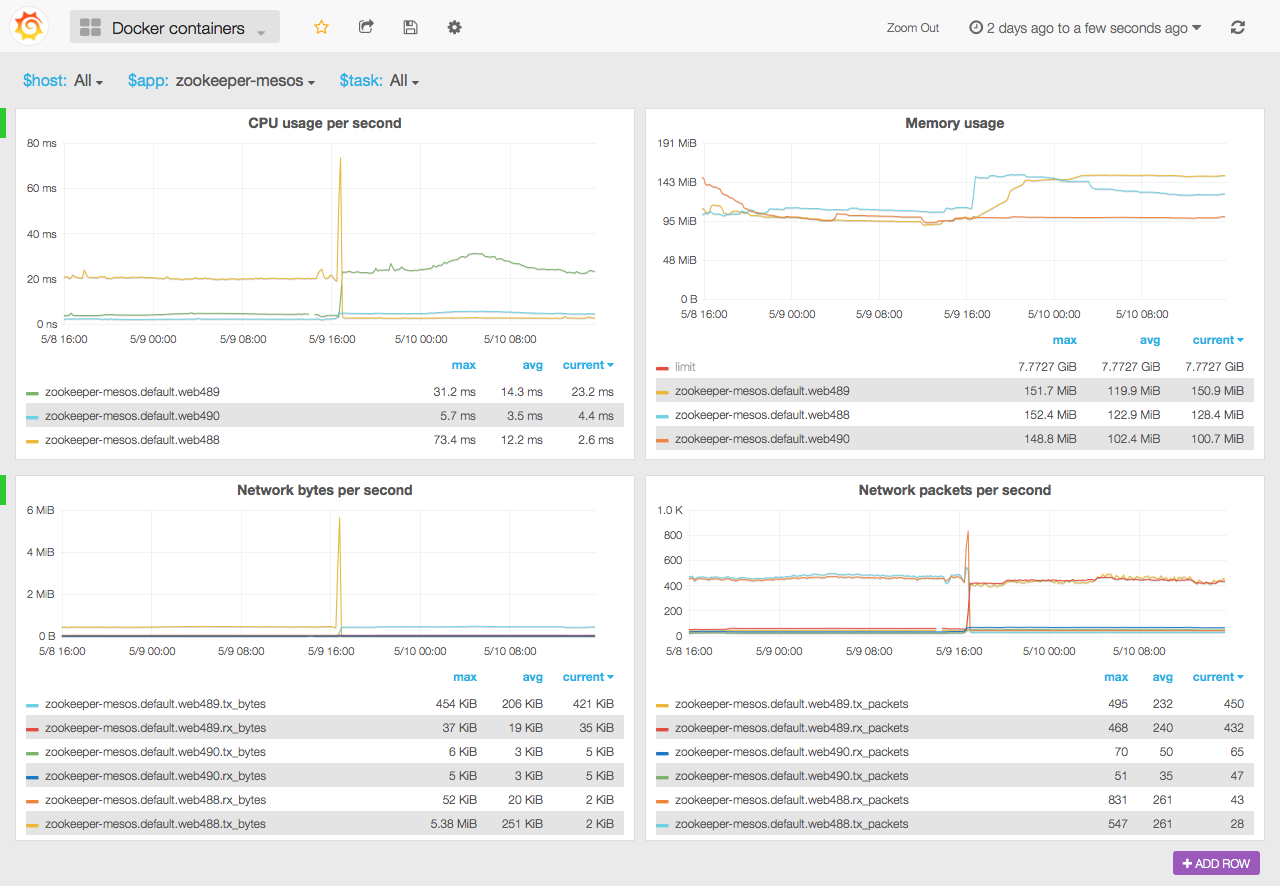This screenshot has height=886, width=1280.
Task: Refresh dashboard with circular arrows icon
Action: coord(1238,28)
